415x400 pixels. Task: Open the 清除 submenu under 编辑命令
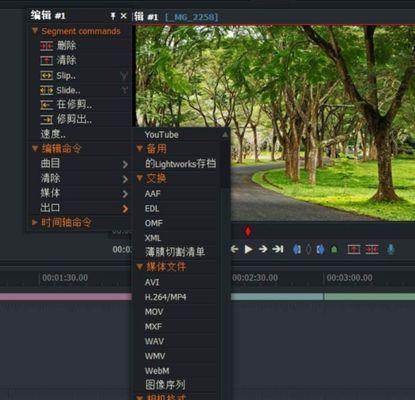(x=79, y=178)
